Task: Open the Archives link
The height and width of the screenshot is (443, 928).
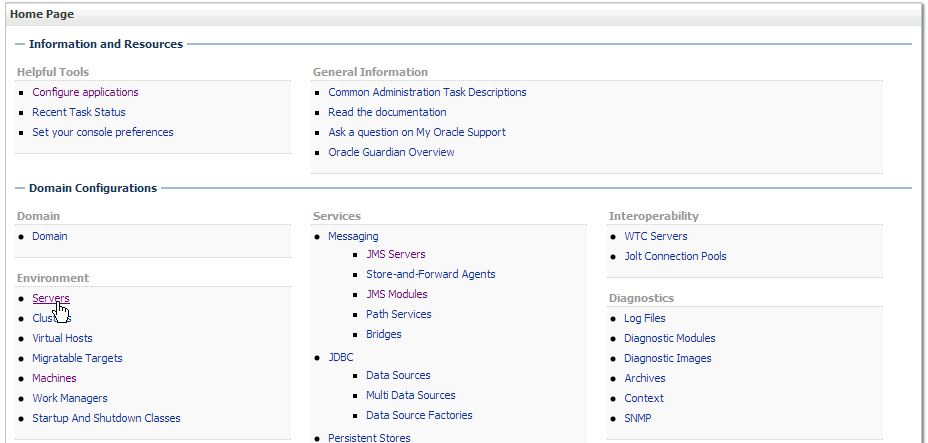Action: [645, 378]
